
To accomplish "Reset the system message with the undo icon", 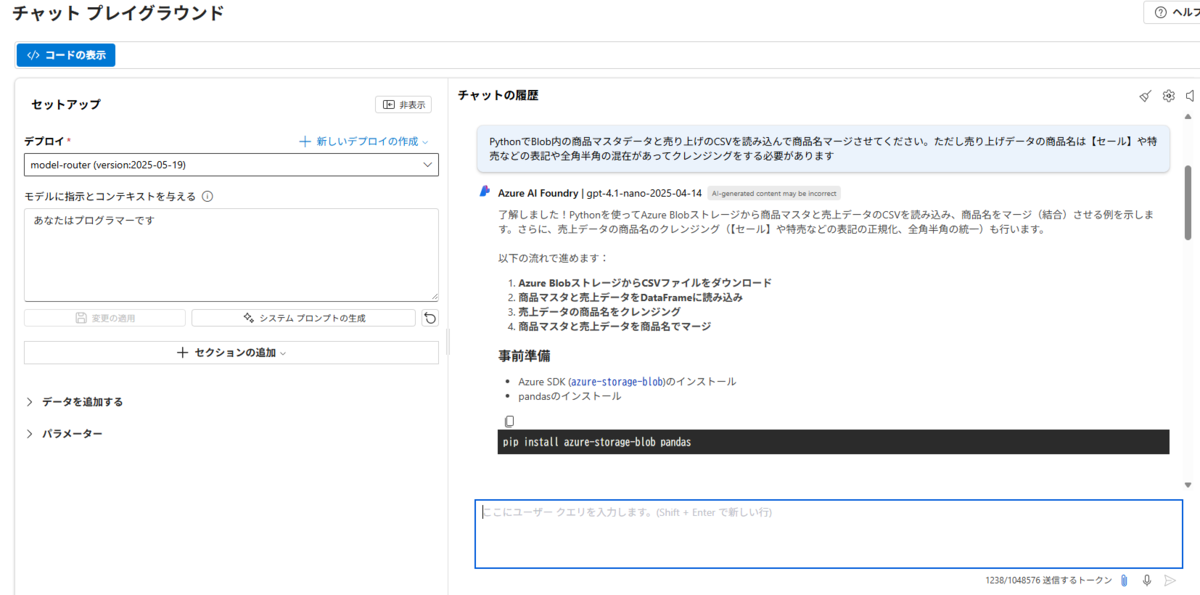I will tap(430, 318).
